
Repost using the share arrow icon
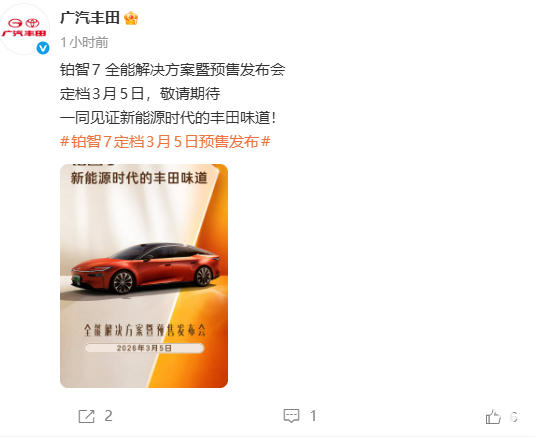click(x=86, y=417)
